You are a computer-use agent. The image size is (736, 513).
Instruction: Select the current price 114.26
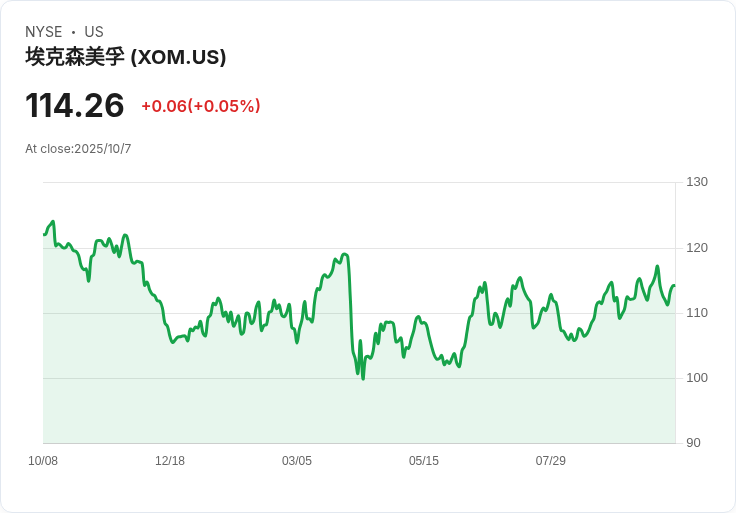[x=75, y=105]
